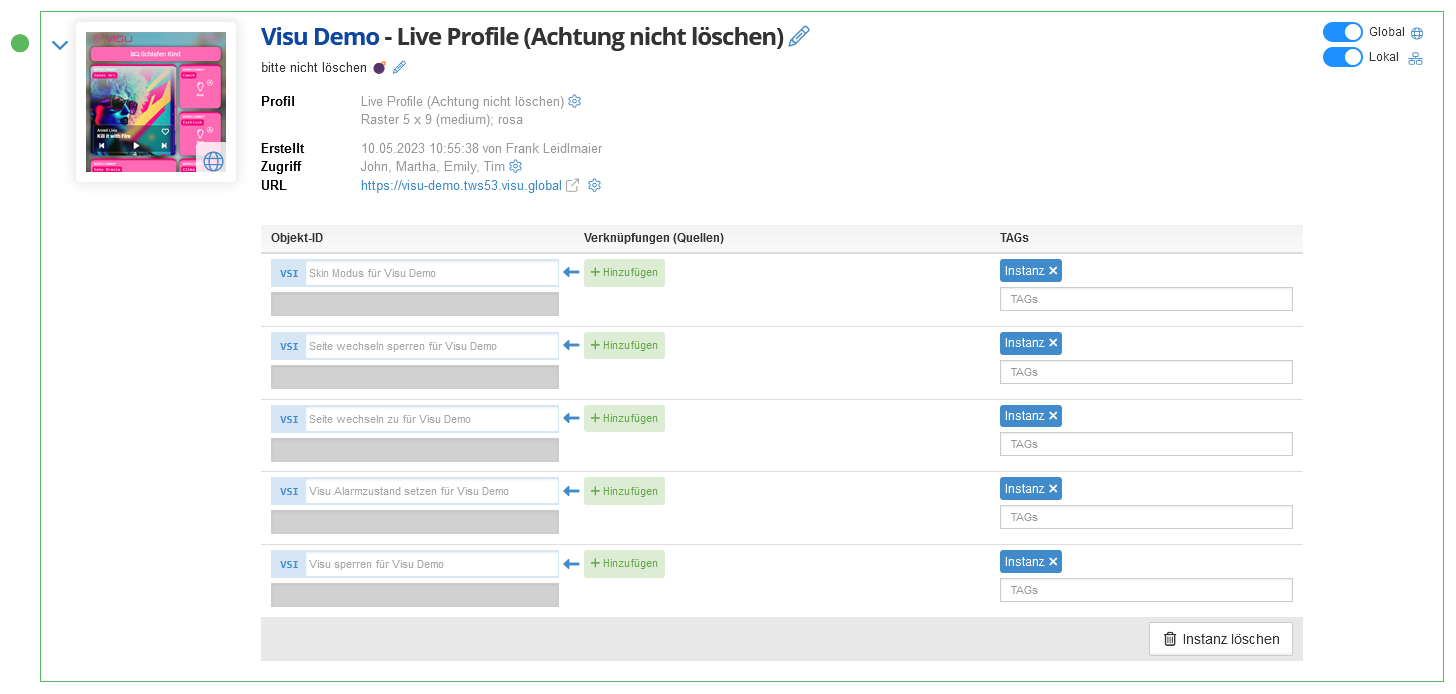
Task: Remove Instanz tag in Visu sperren row
Action: (x=1053, y=562)
